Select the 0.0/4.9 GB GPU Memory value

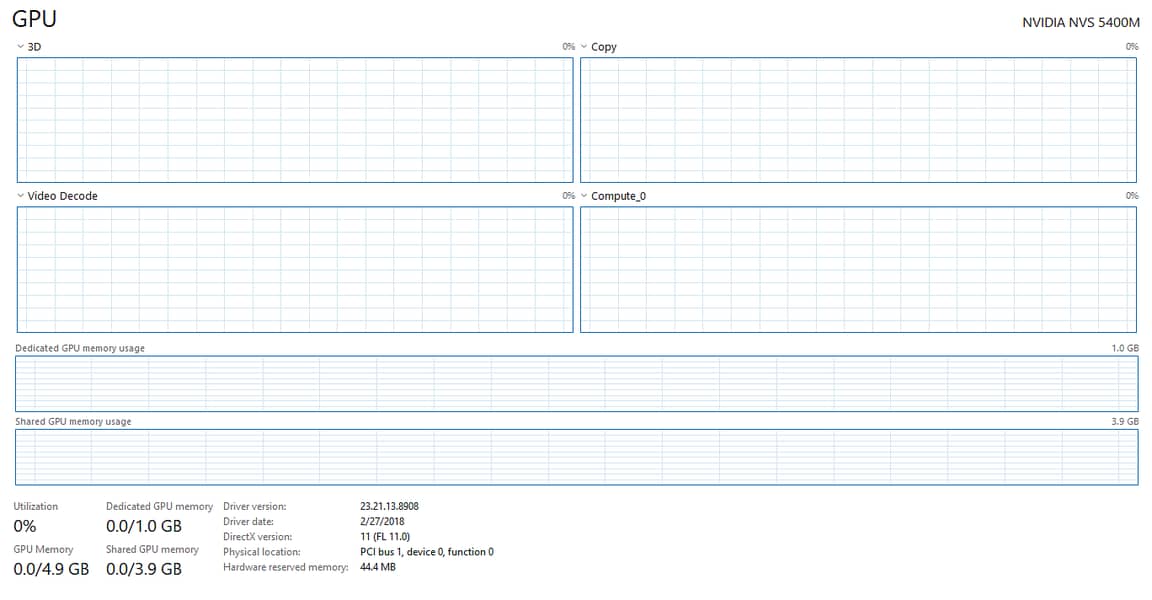(x=51, y=569)
